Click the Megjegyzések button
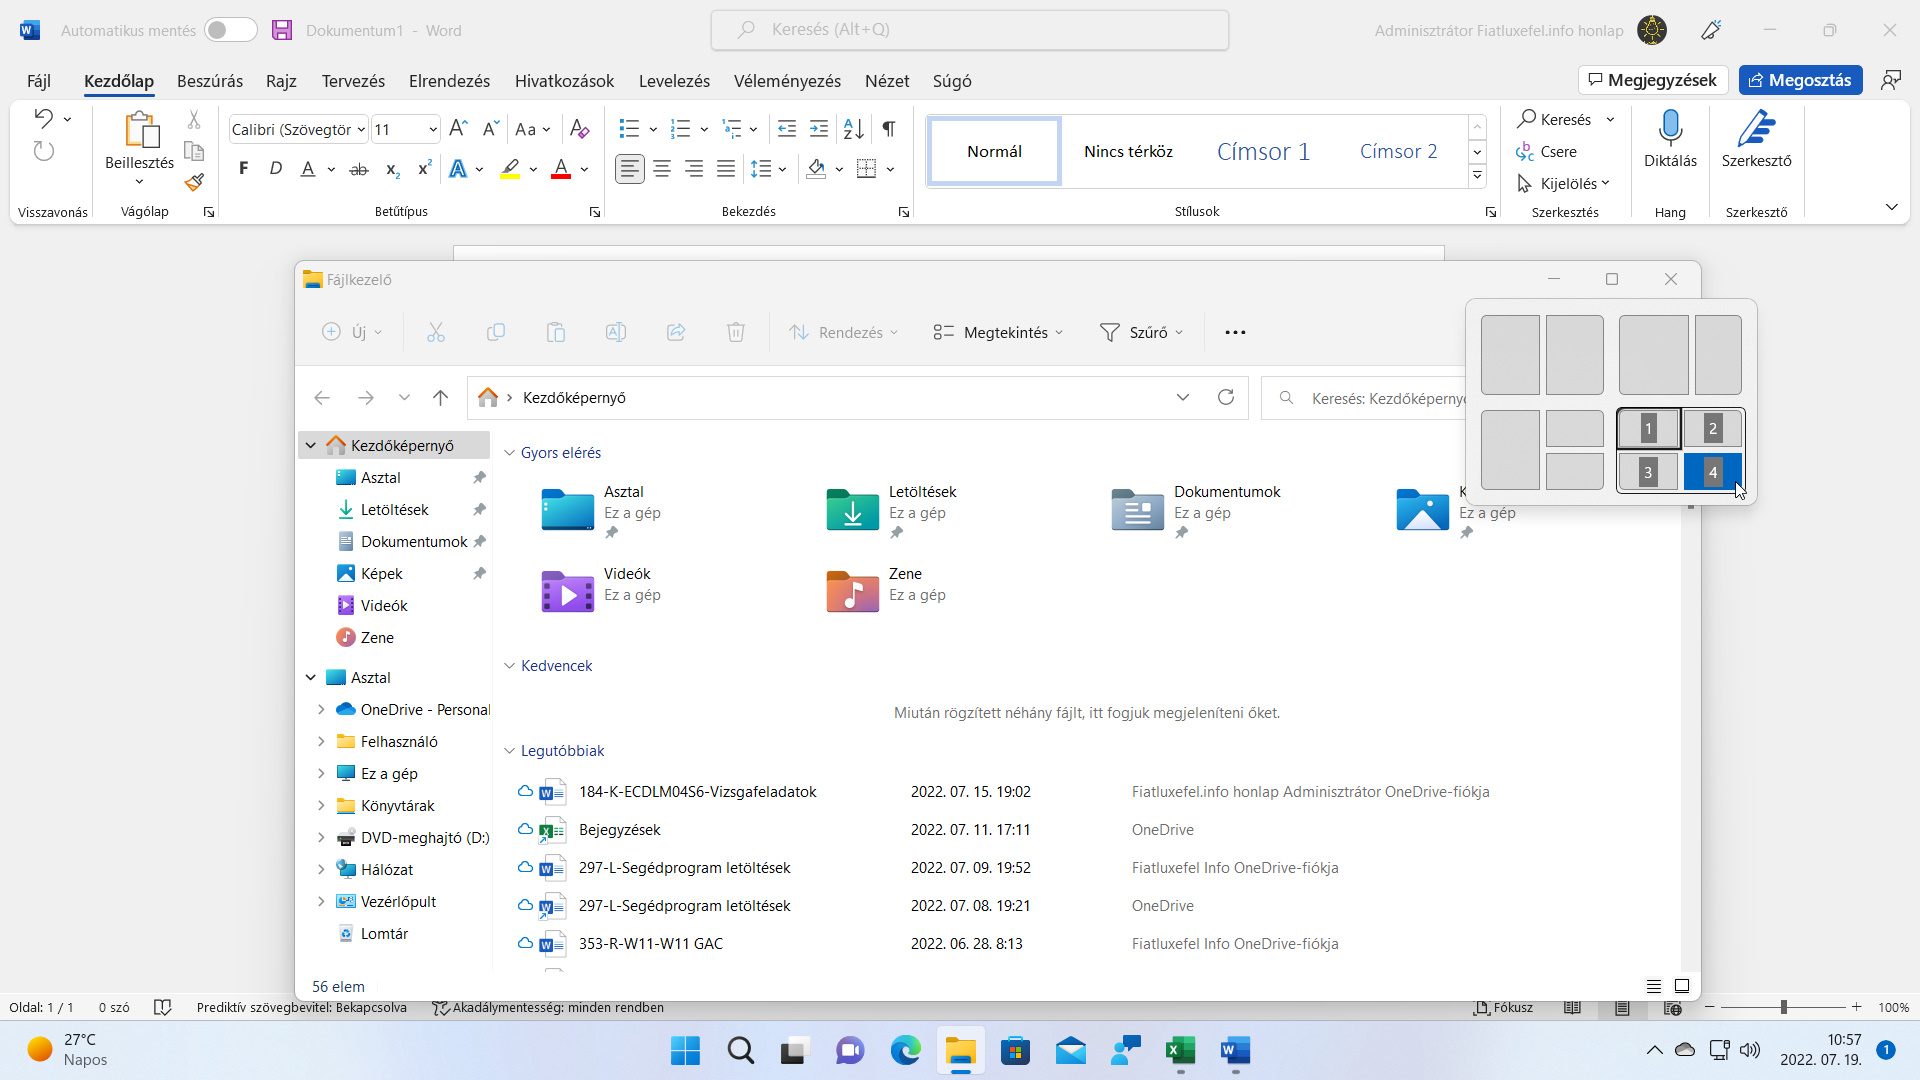1920x1080 pixels. pos(1653,80)
